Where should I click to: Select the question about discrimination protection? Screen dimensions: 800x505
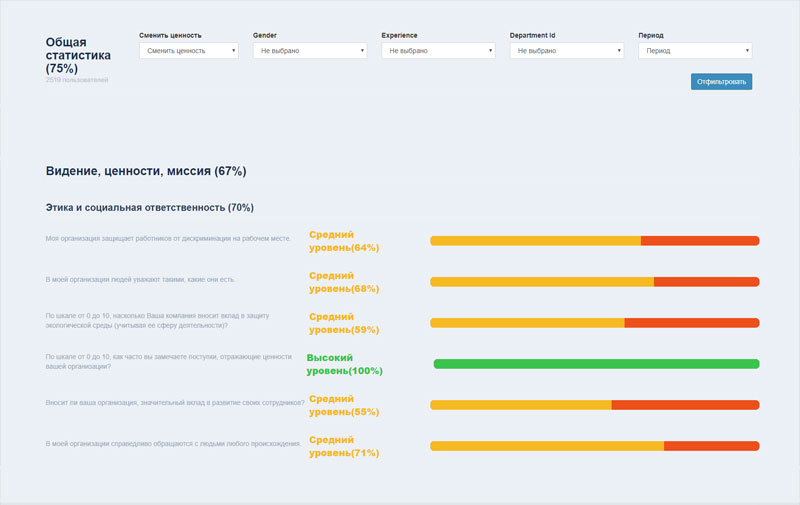(x=168, y=239)
